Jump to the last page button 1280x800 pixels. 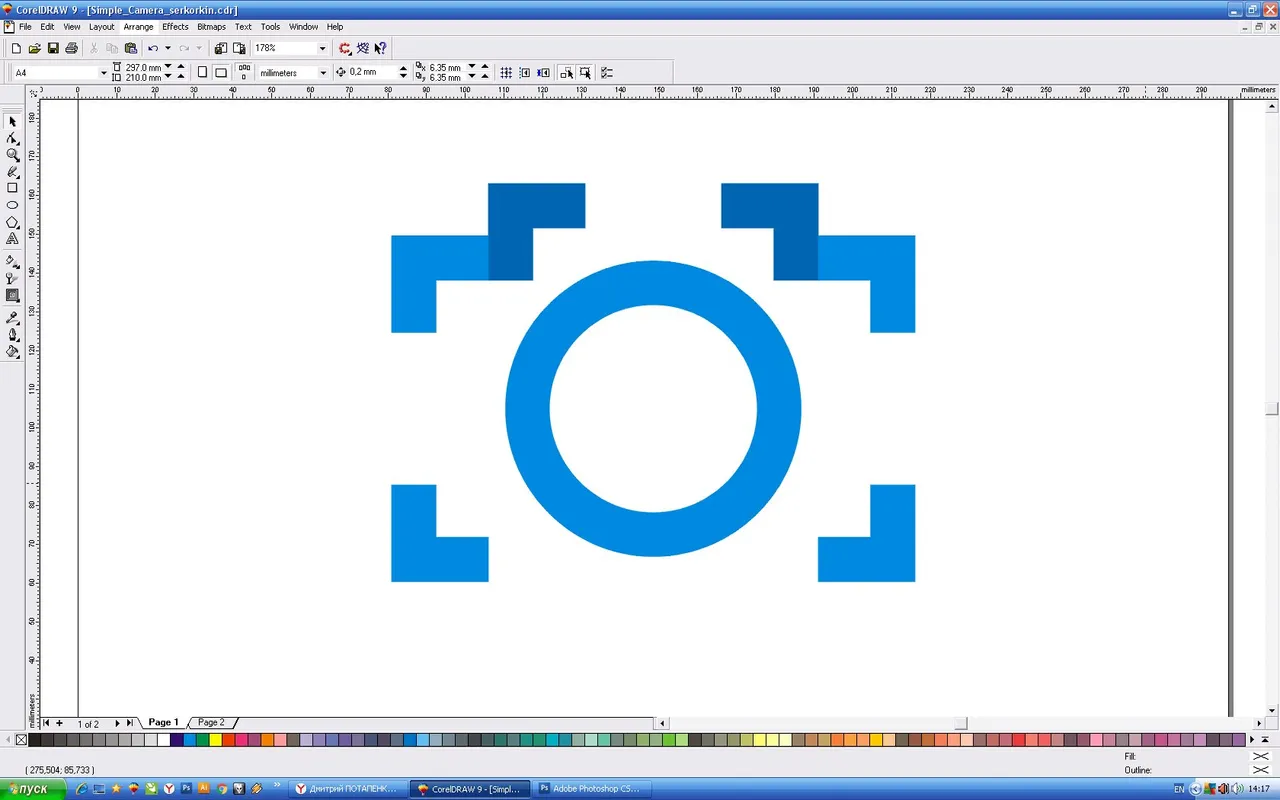click(129, 723)
